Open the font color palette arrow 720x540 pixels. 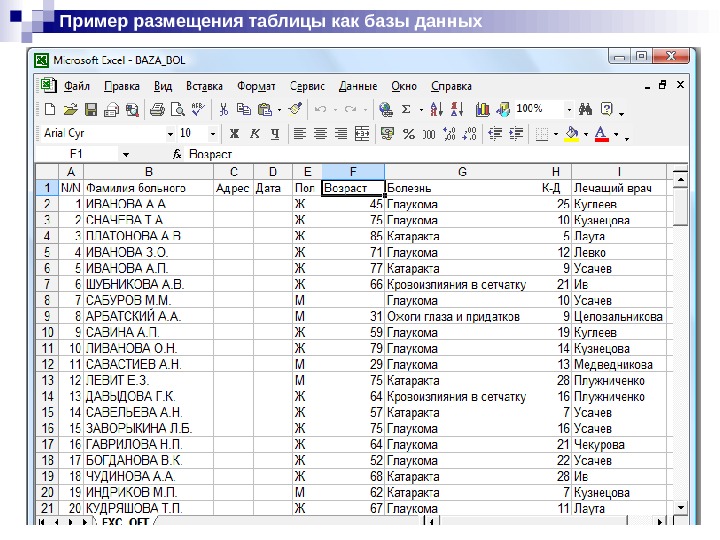point(616,134)
